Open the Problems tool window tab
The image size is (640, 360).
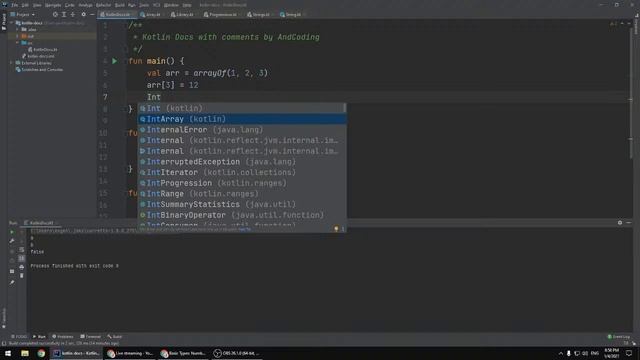[x=62, y=337]
